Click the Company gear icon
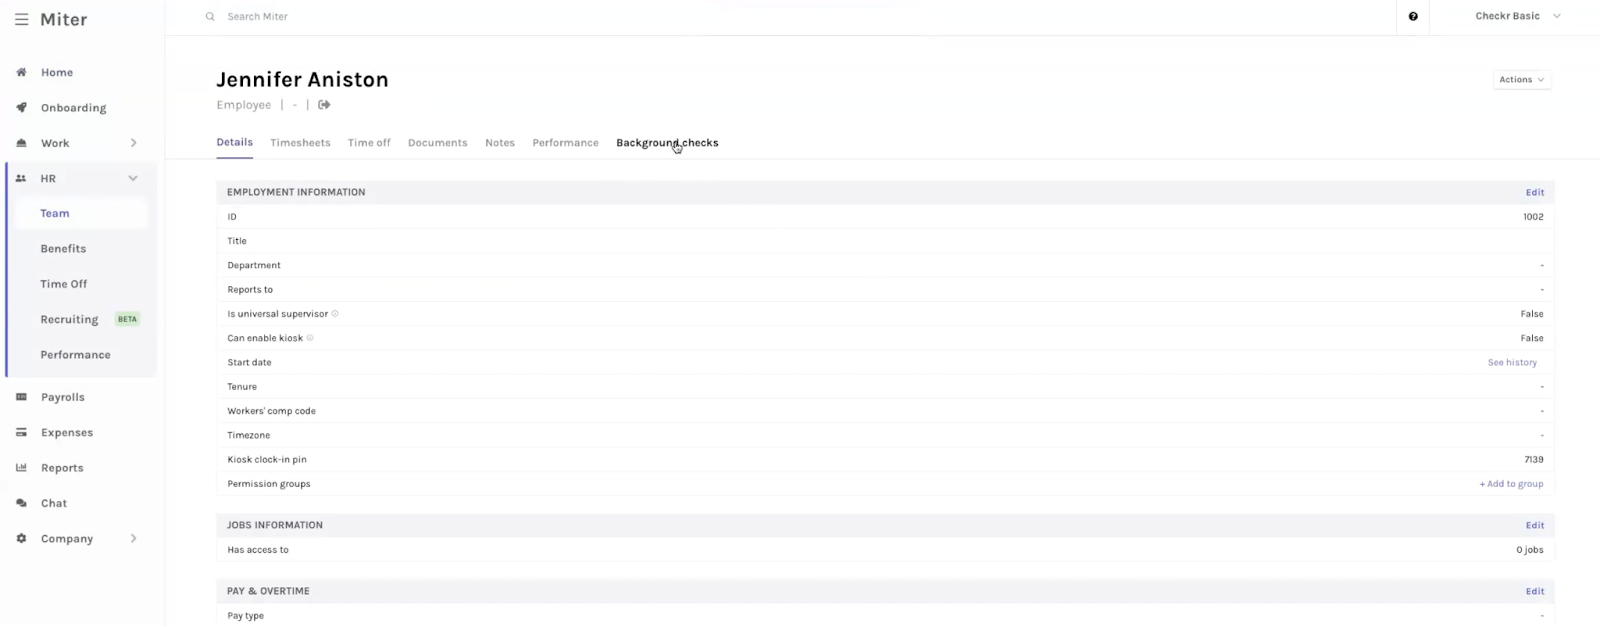 (x=21, y=538)
